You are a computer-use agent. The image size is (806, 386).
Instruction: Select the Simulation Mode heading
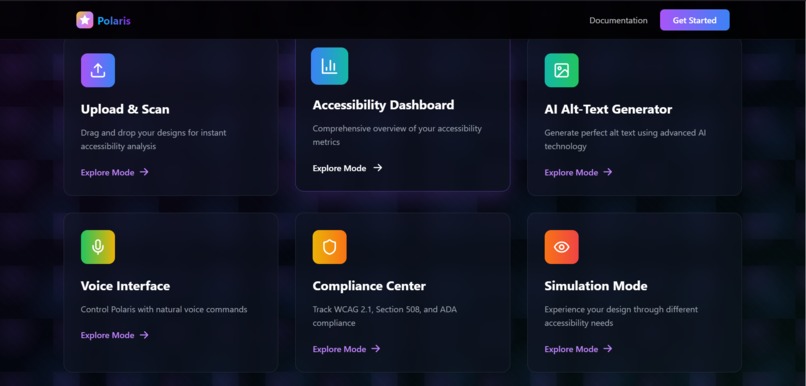pyautogui.click(x=596, y=286)
